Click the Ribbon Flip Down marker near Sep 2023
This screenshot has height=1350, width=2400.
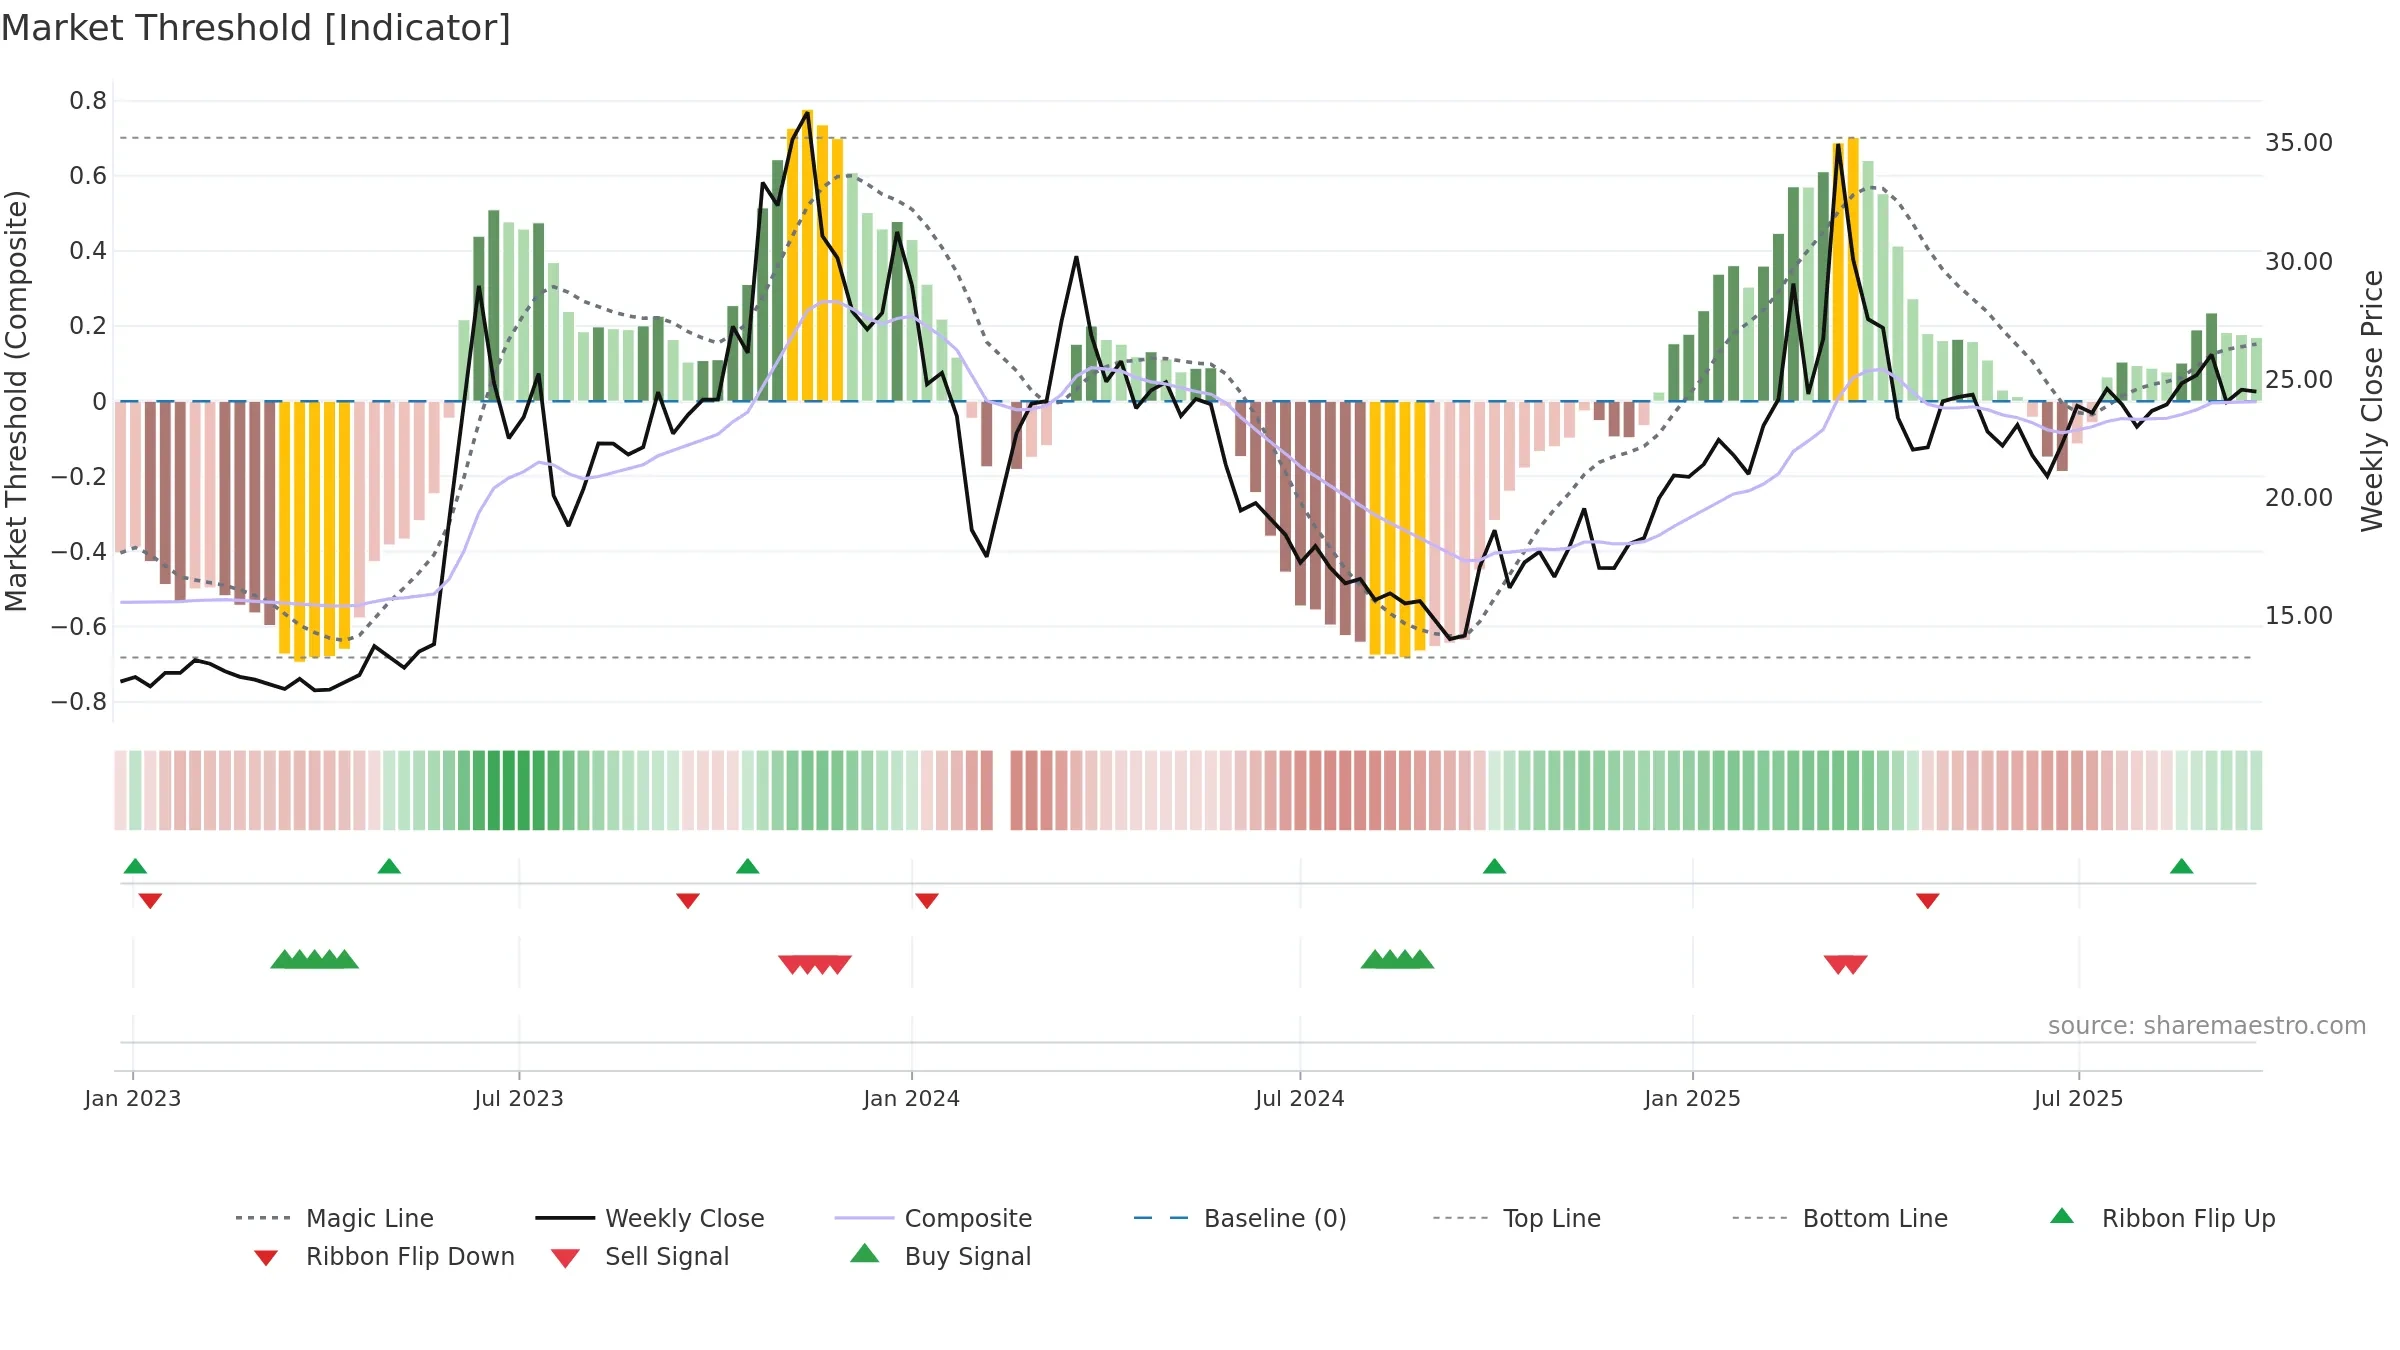click(688, 901)
